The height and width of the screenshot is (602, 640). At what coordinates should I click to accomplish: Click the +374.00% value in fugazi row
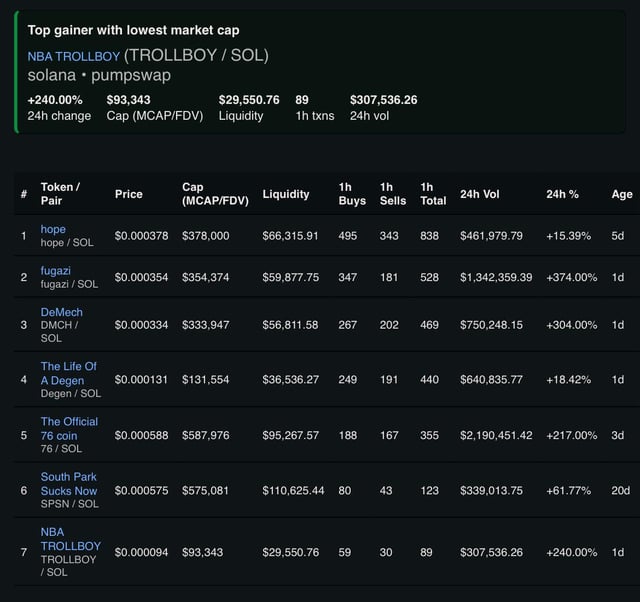[x=571, y=277]
